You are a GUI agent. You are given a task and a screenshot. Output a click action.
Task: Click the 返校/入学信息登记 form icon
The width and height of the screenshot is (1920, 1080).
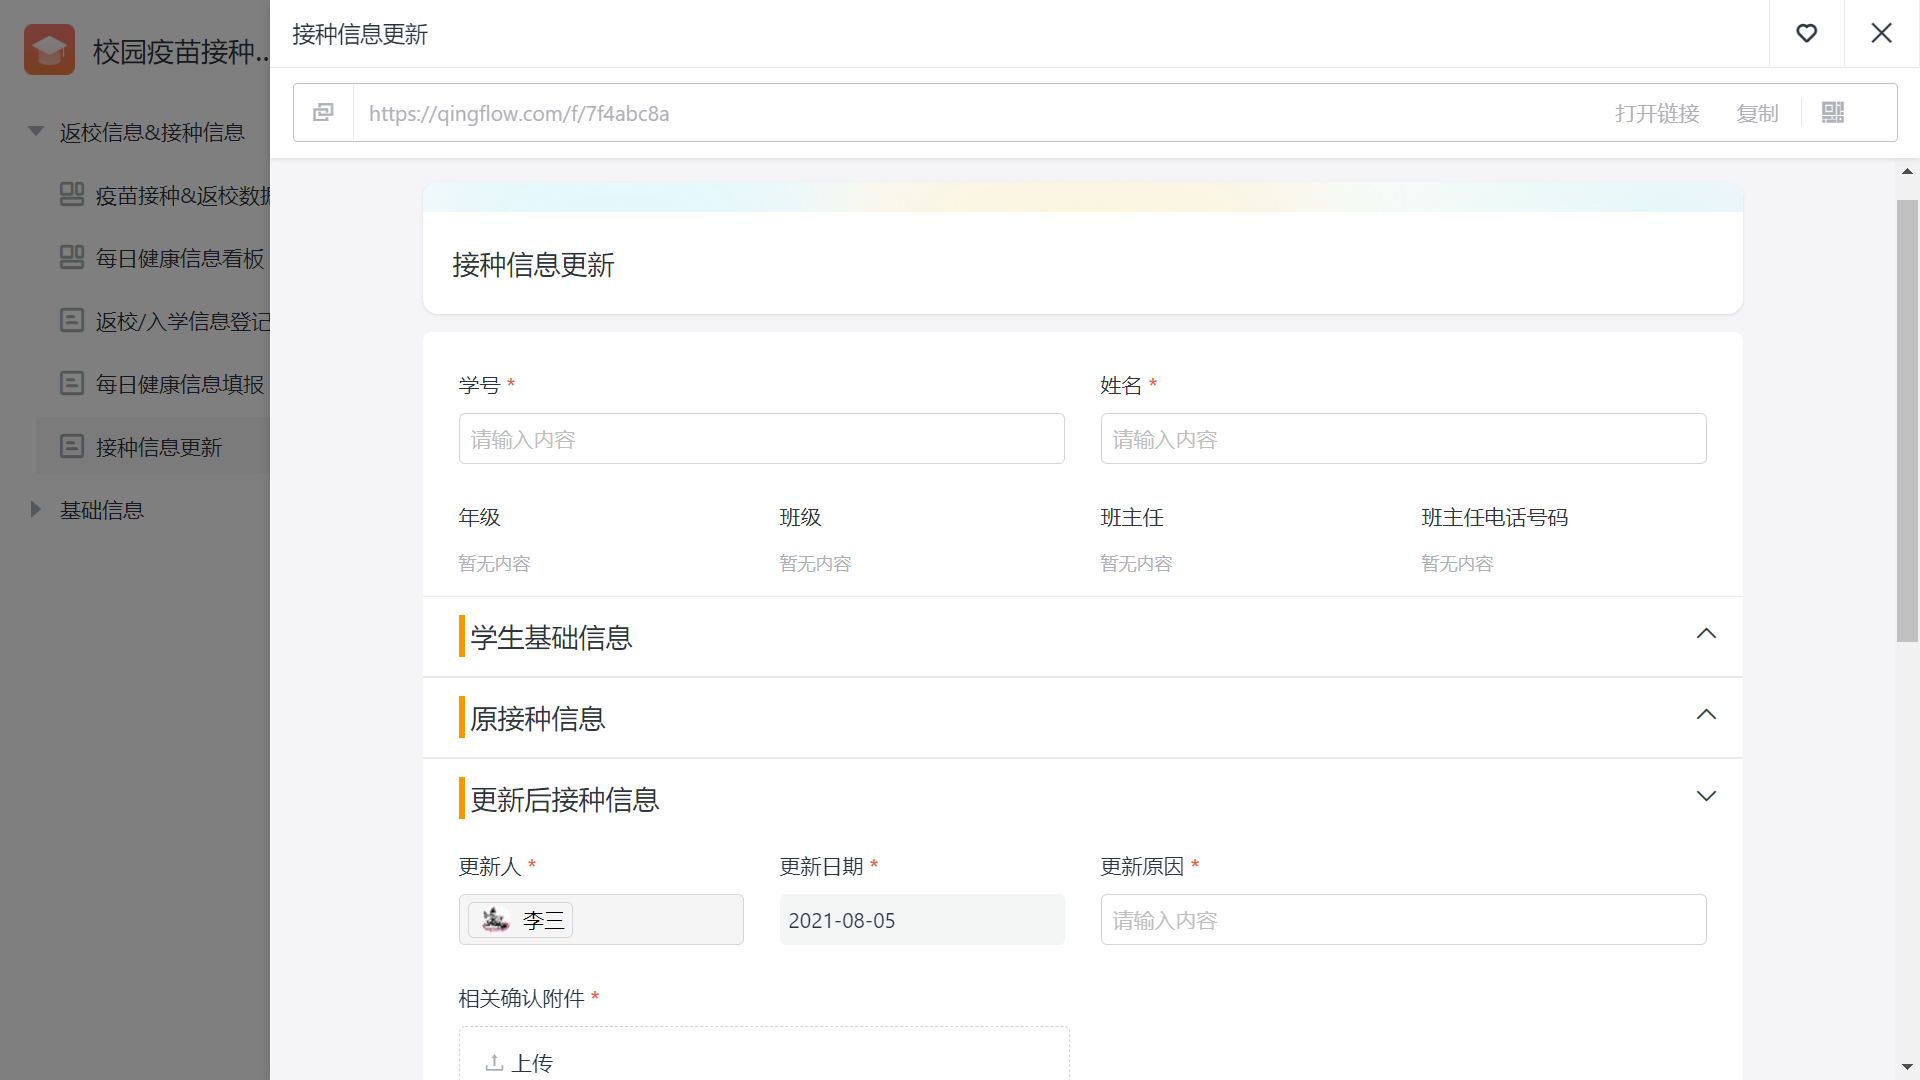tap(72, 321)
